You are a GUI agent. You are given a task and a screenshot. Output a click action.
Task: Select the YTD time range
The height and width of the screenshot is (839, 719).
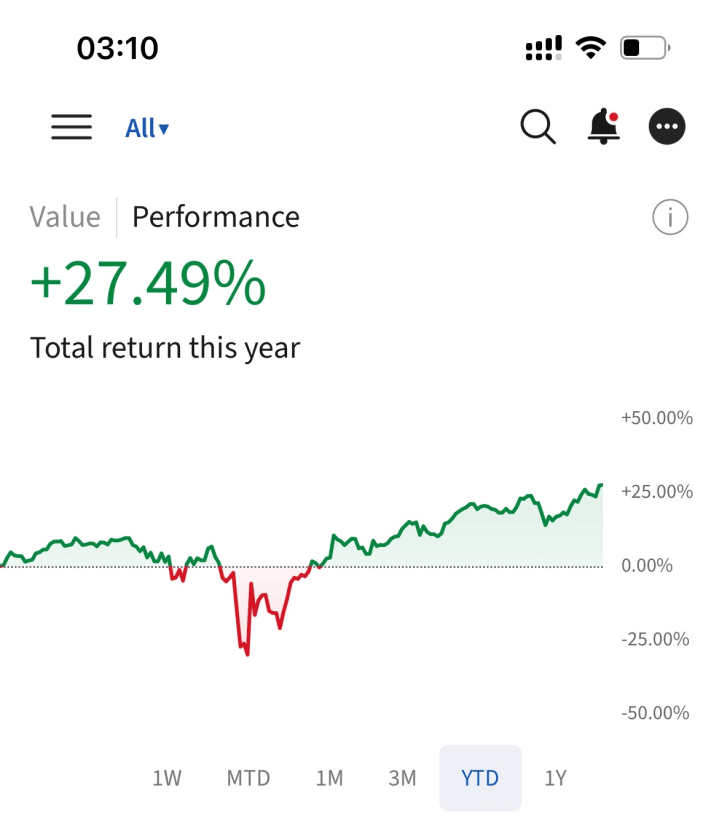(480, 778)
